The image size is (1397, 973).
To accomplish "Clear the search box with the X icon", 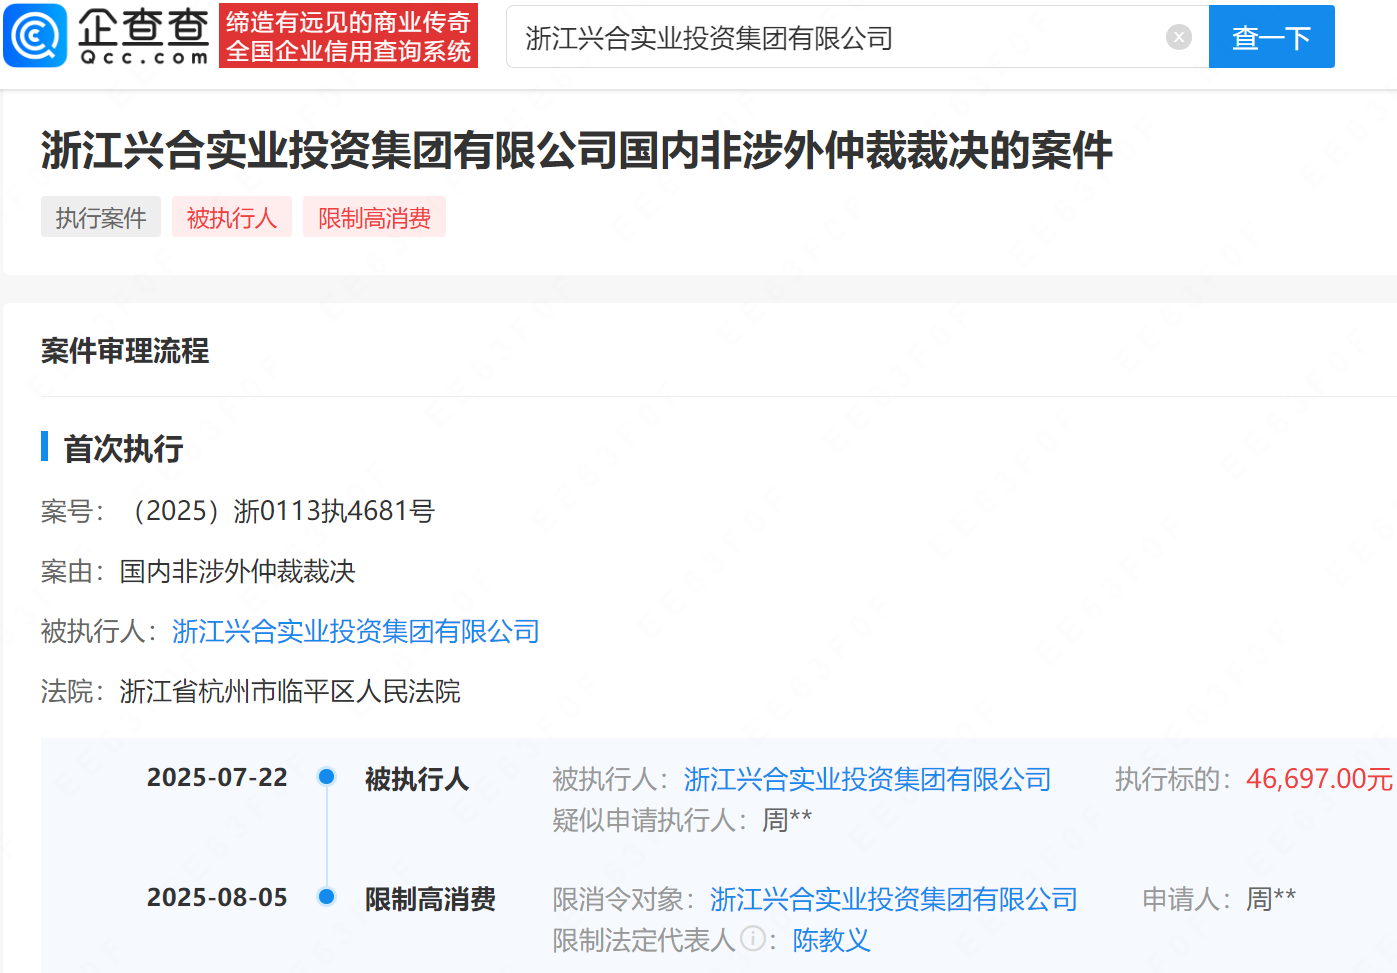I will (x=1179, y=37).
